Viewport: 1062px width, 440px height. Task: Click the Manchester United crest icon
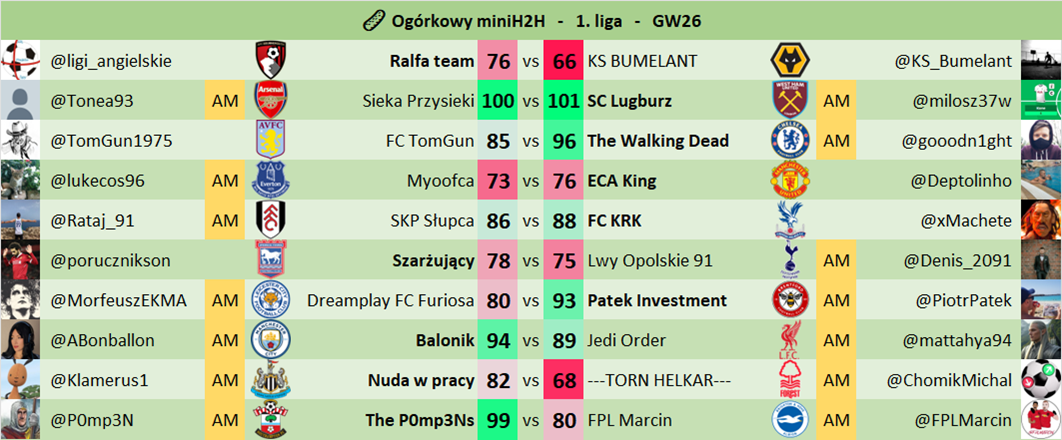(x=789, y=180)
